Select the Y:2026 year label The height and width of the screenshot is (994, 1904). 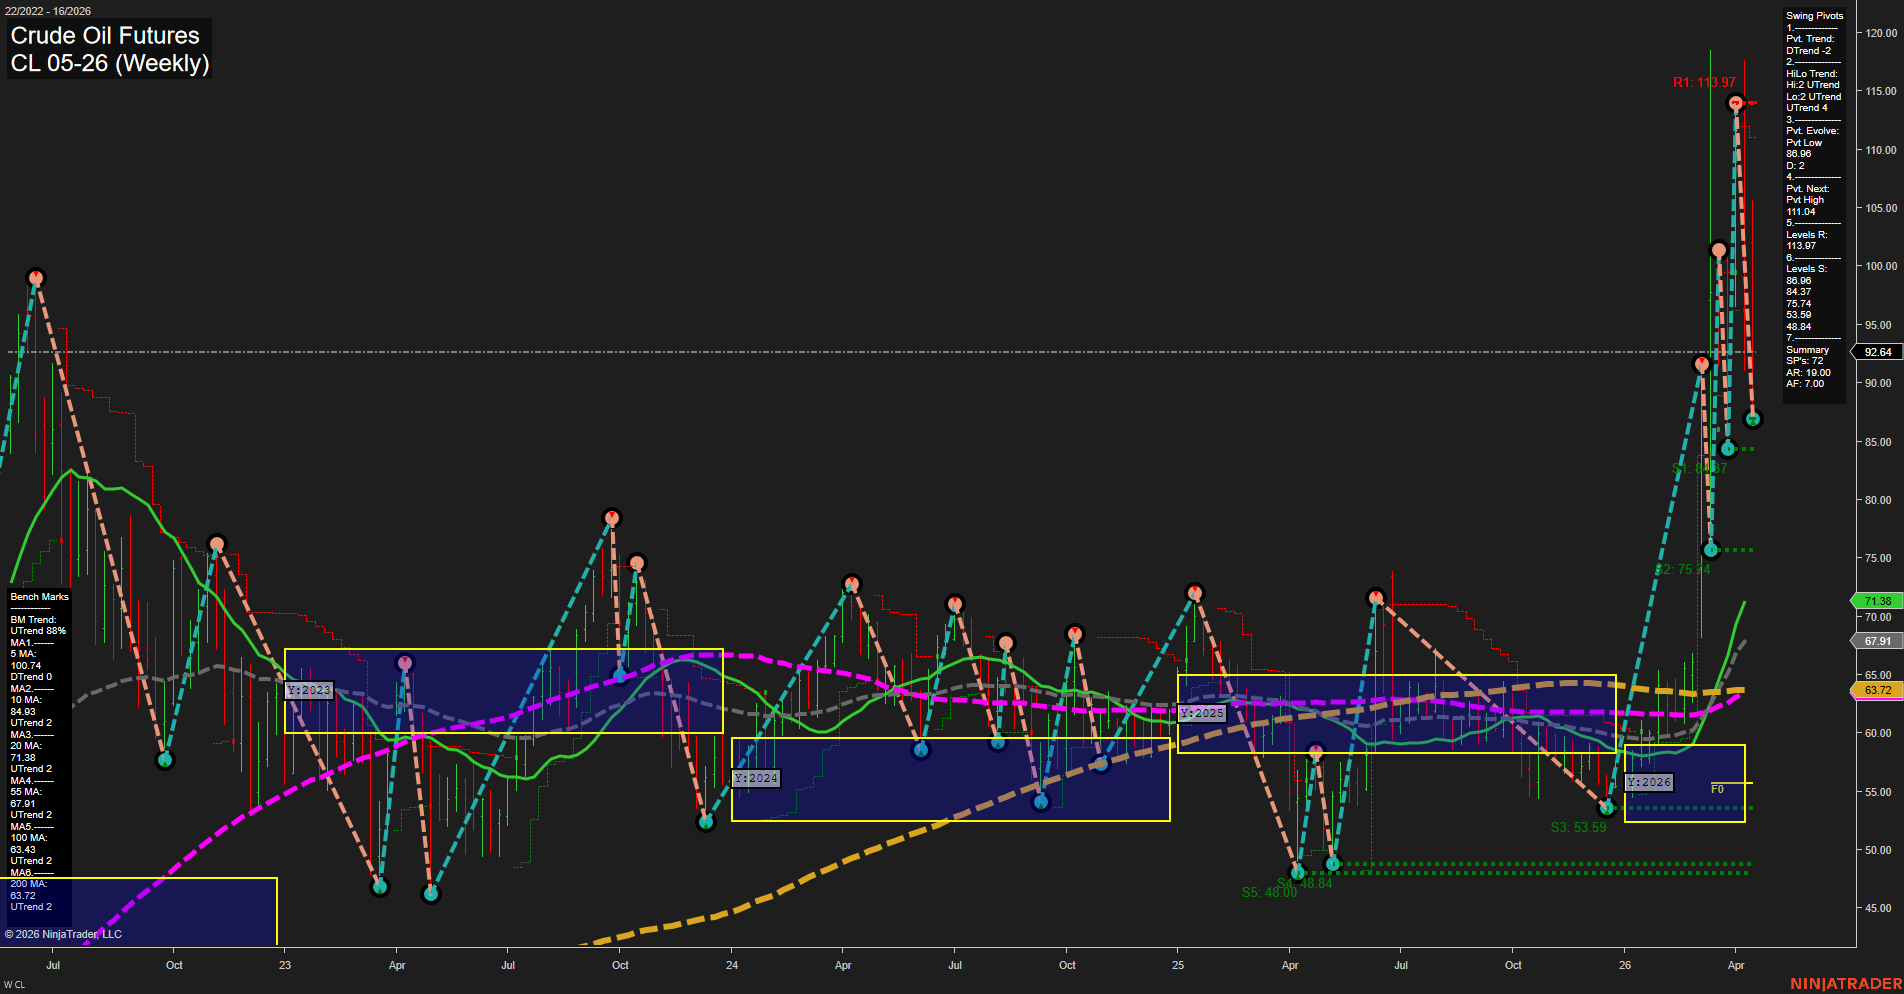click(x=1648, y=783)
